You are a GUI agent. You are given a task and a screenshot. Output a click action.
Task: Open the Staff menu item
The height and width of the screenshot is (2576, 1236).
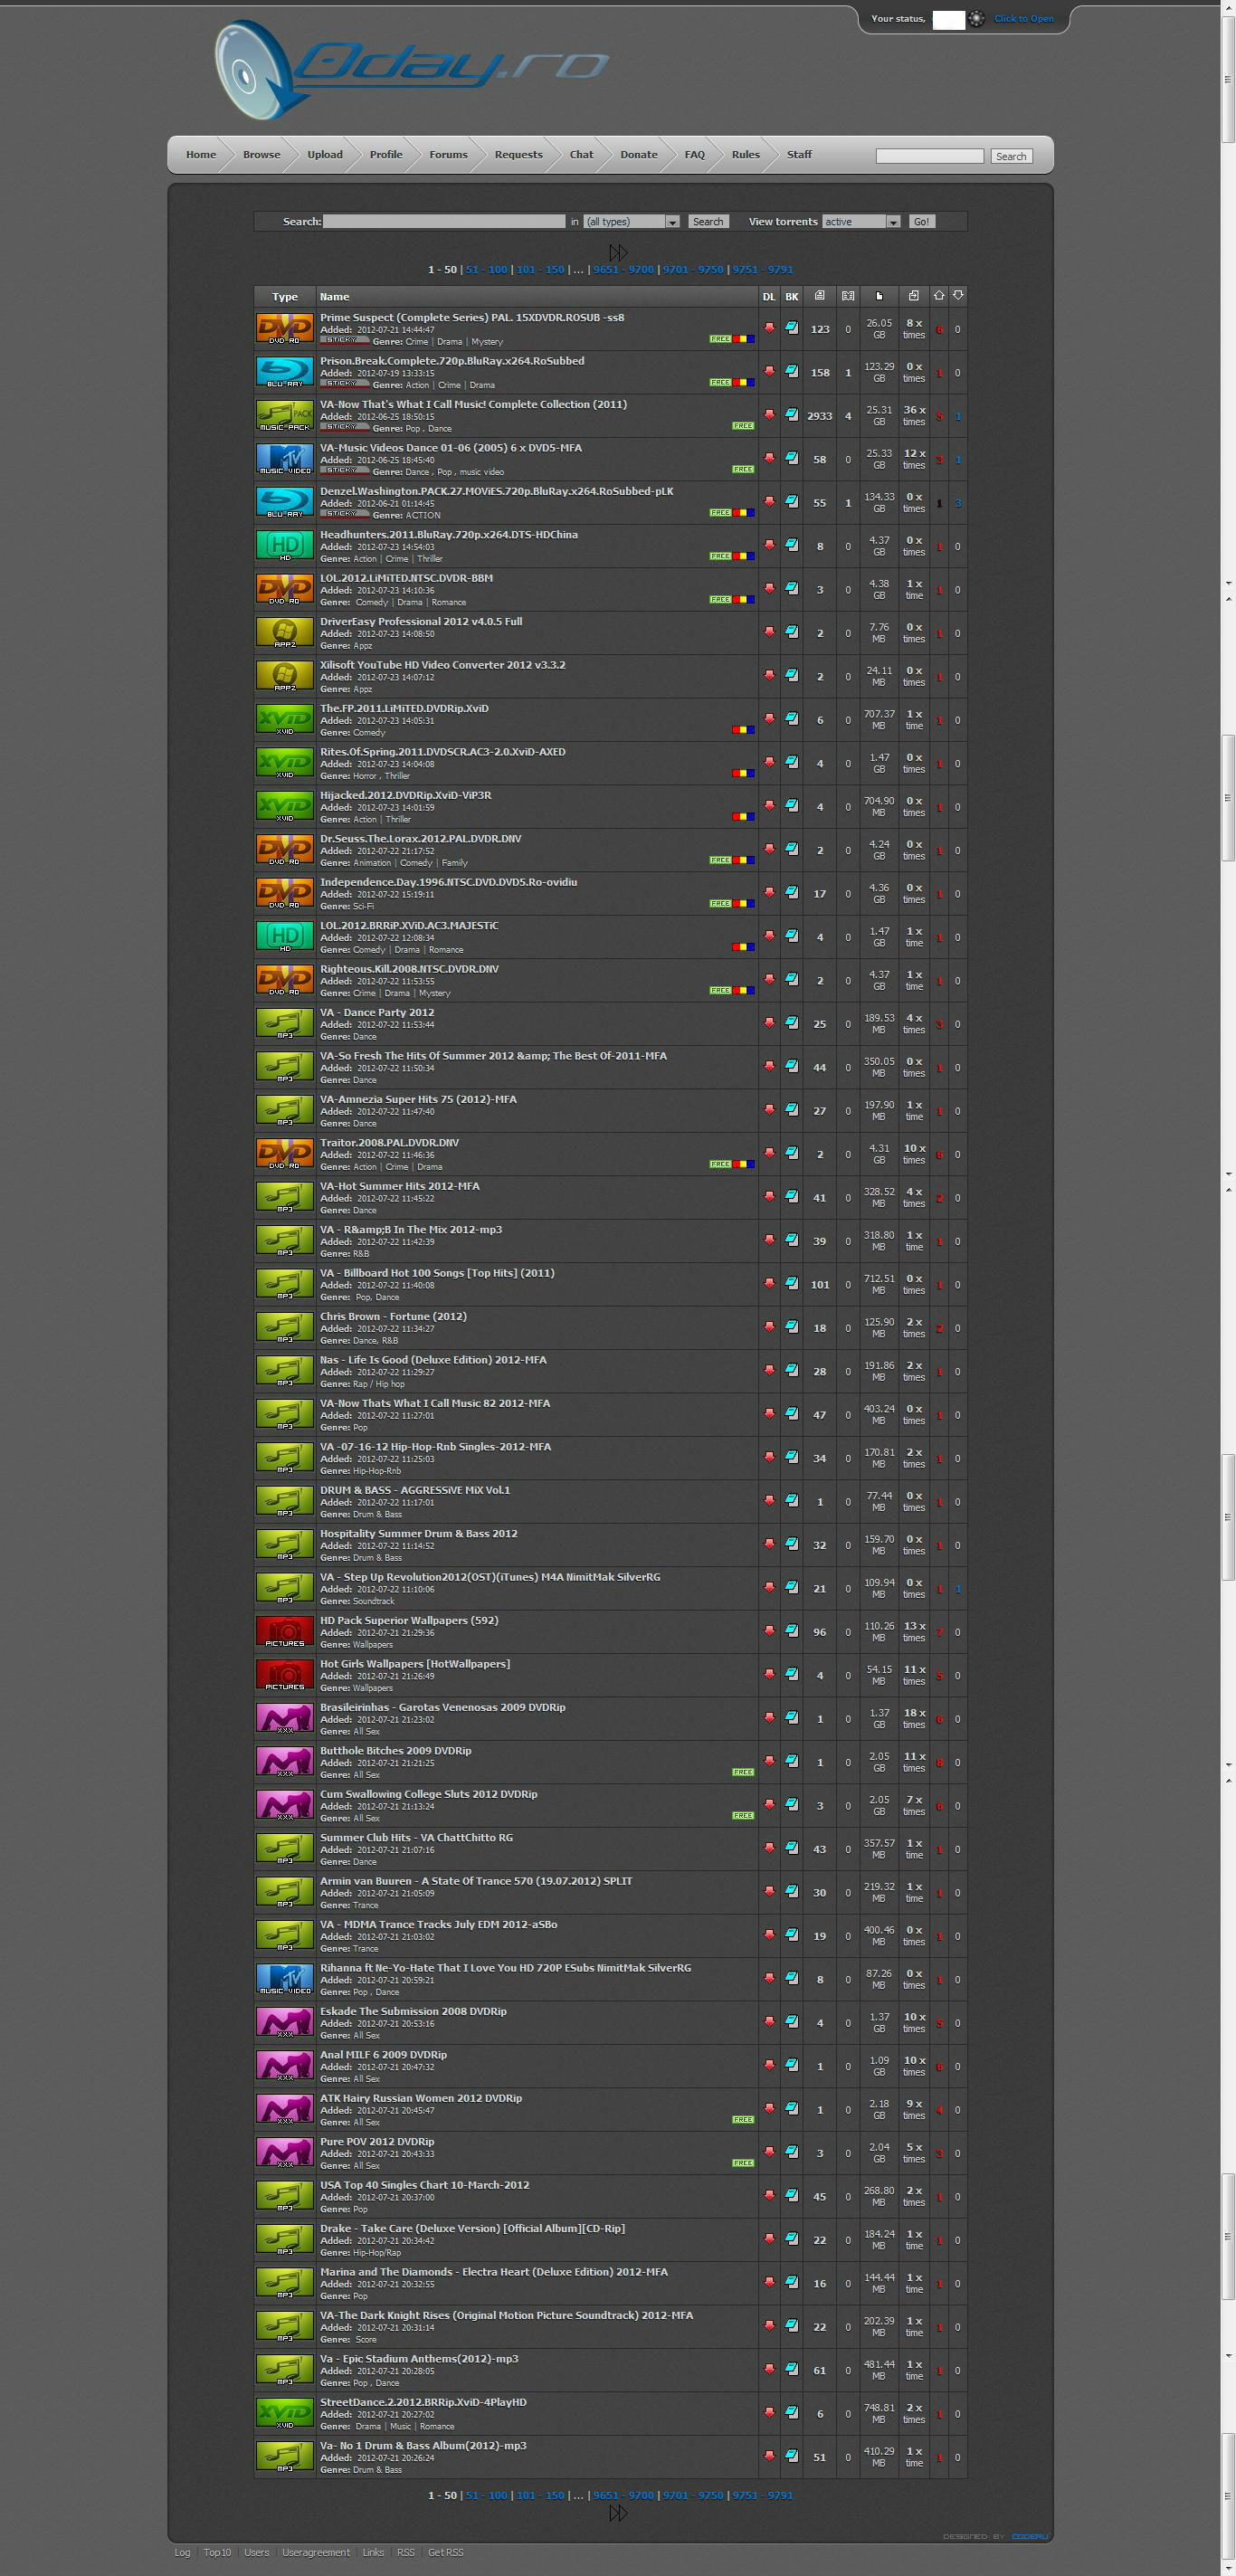click(799, 154)
